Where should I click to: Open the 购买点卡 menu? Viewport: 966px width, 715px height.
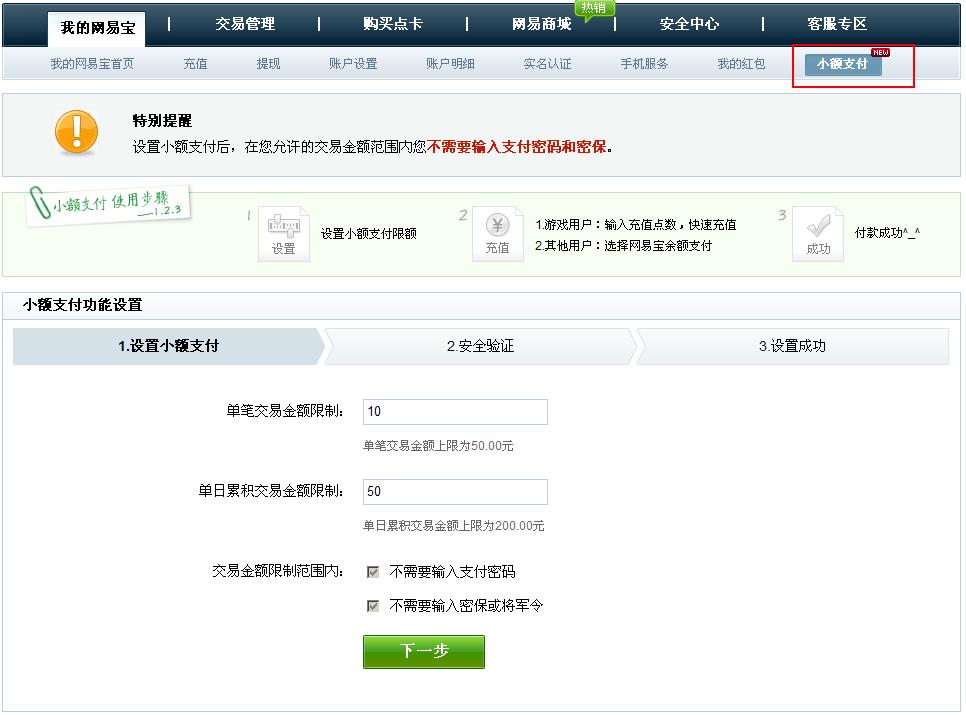pyautogui.click(x=392, y=24)
